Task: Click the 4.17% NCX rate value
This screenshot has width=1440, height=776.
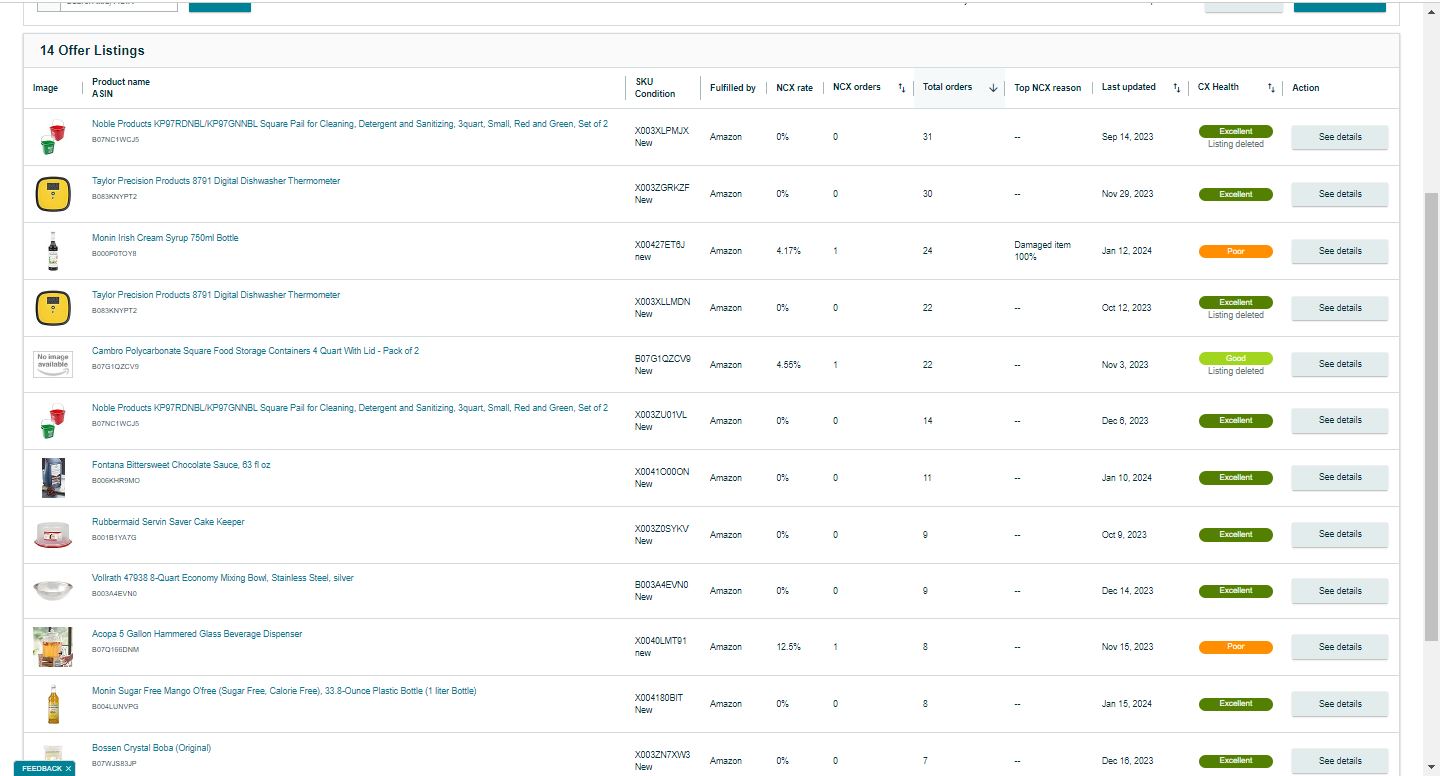Action: coord(788,251)
